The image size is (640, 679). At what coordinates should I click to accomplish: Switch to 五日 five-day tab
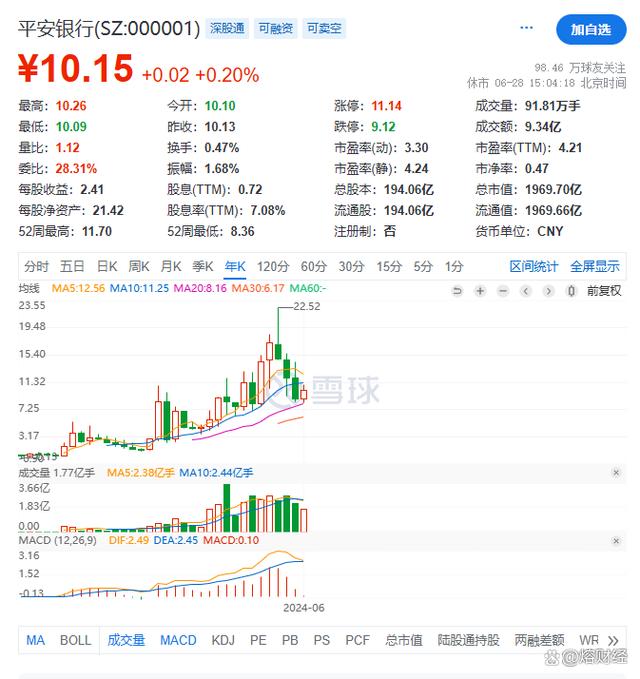point(72,266)
